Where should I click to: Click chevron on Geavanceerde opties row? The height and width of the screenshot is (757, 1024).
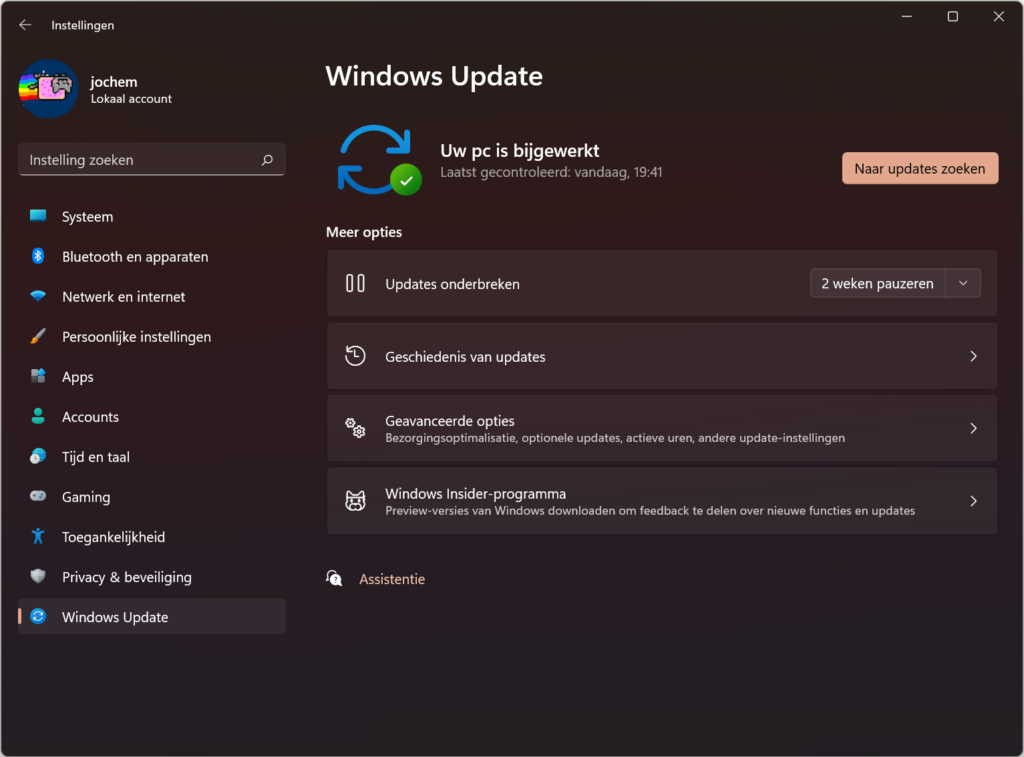pyautogui.click(x=973, y=428)
